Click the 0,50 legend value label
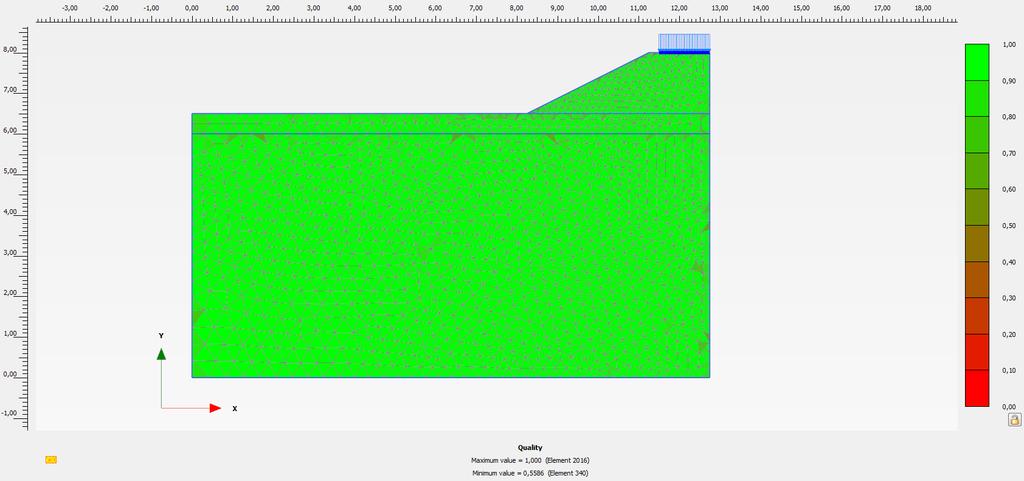The height and width of the screenshot is (481, 1024). click(x=1009, y=226)
